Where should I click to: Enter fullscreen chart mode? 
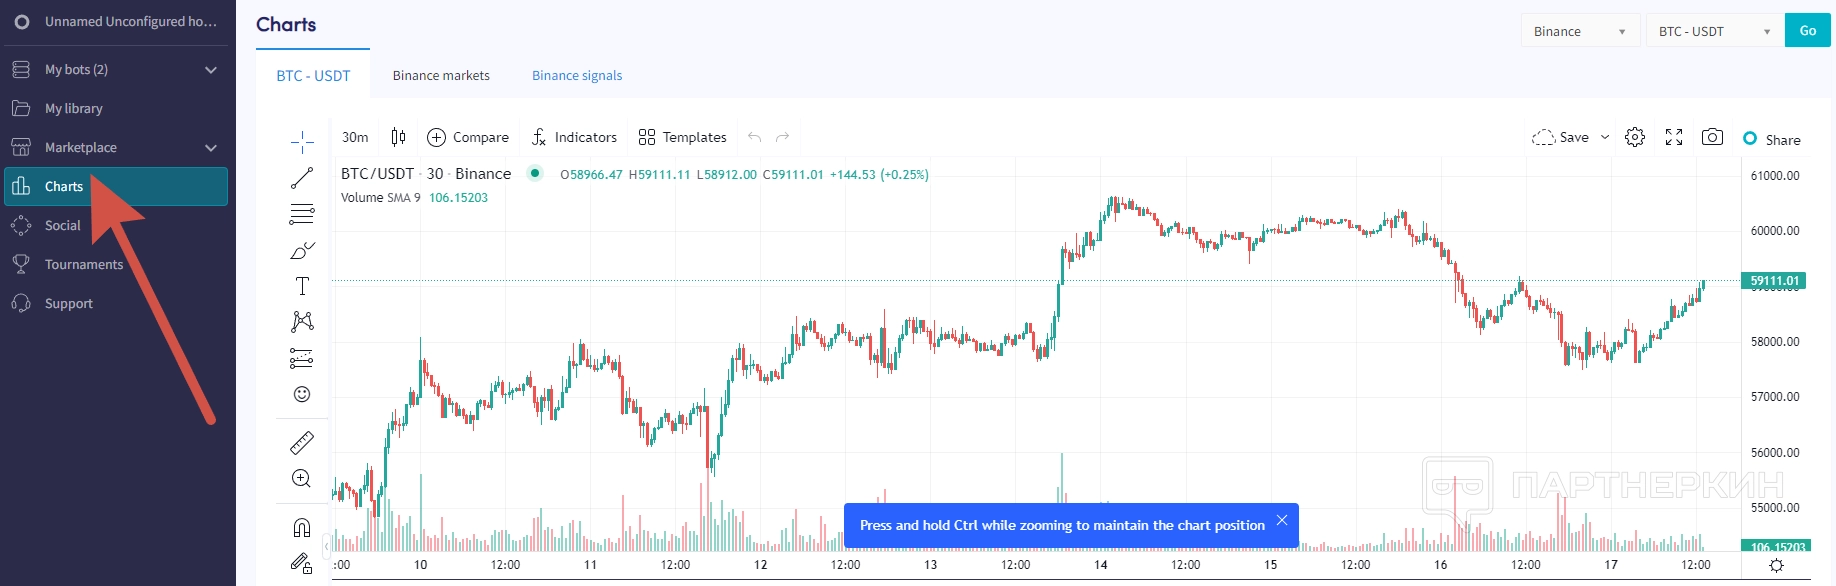[x=1674, y=137]
